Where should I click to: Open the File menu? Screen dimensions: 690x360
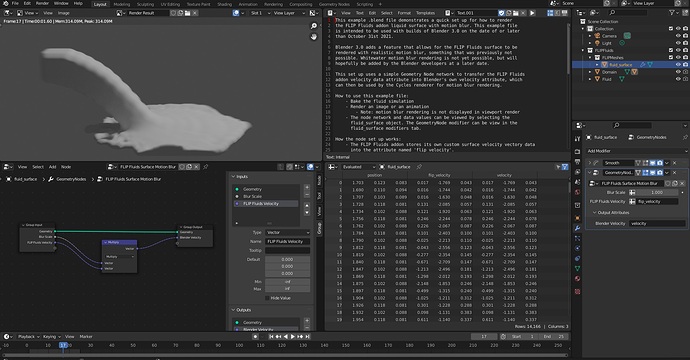(x=15, y=4)
